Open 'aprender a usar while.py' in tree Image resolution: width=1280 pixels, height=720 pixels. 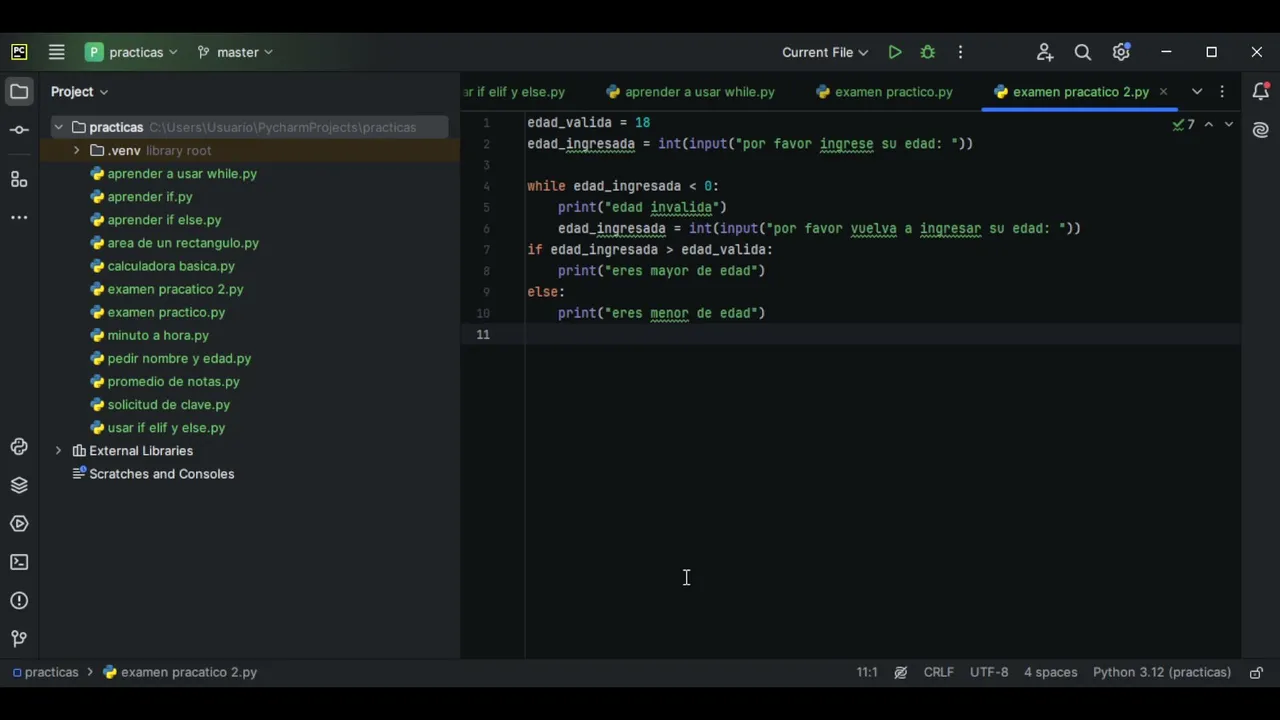(x=173, y=174)
